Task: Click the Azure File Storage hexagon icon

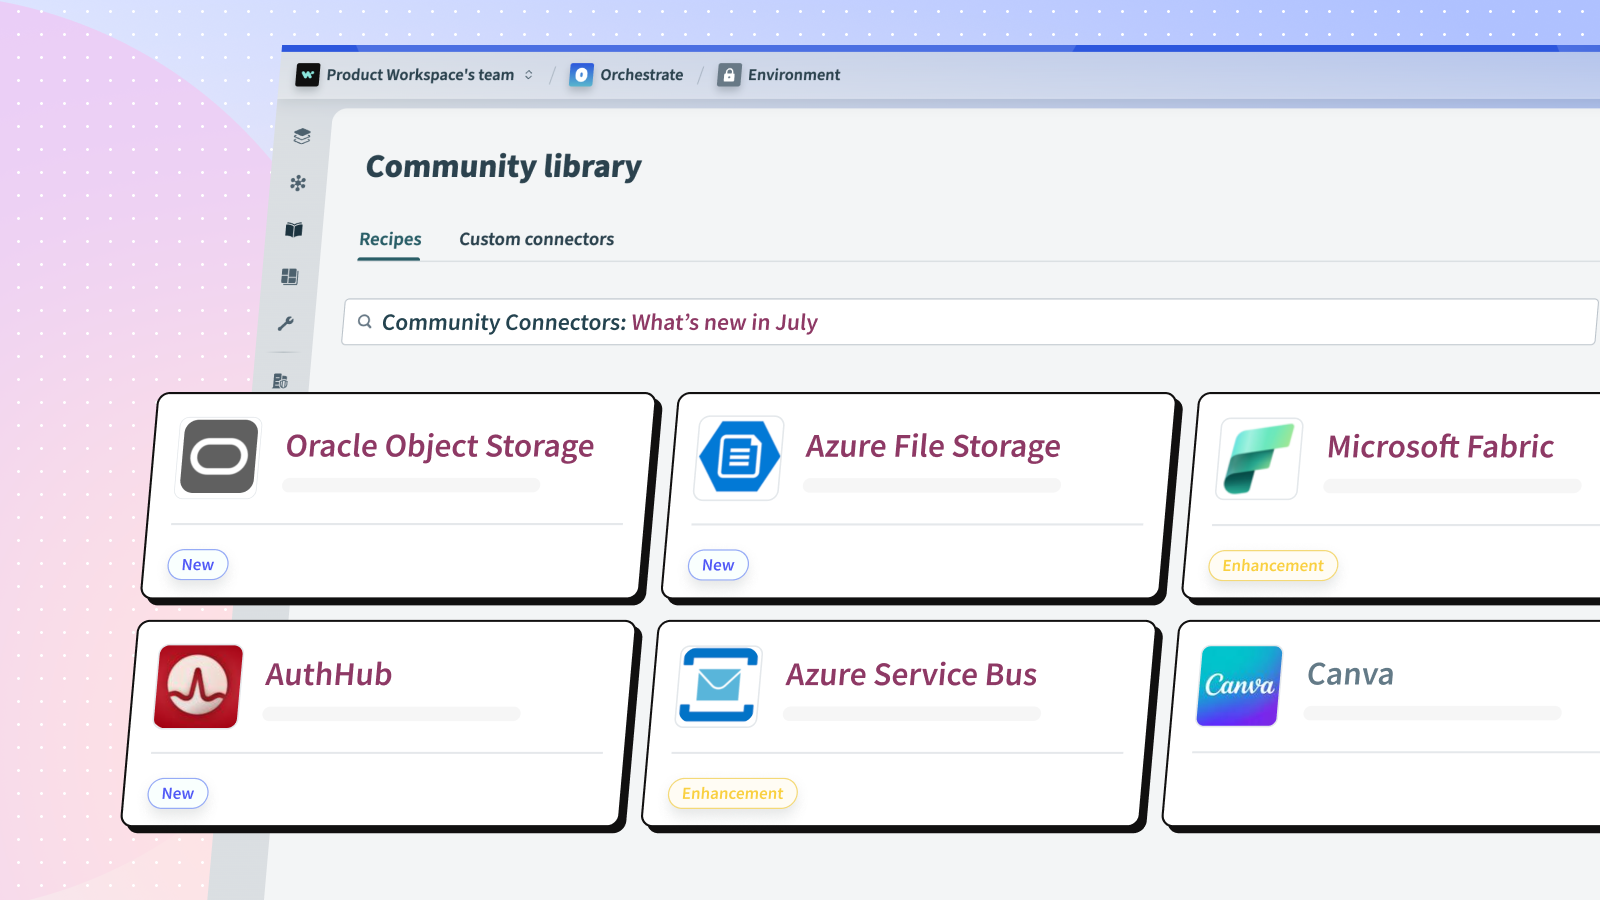Action: point(739,457)
